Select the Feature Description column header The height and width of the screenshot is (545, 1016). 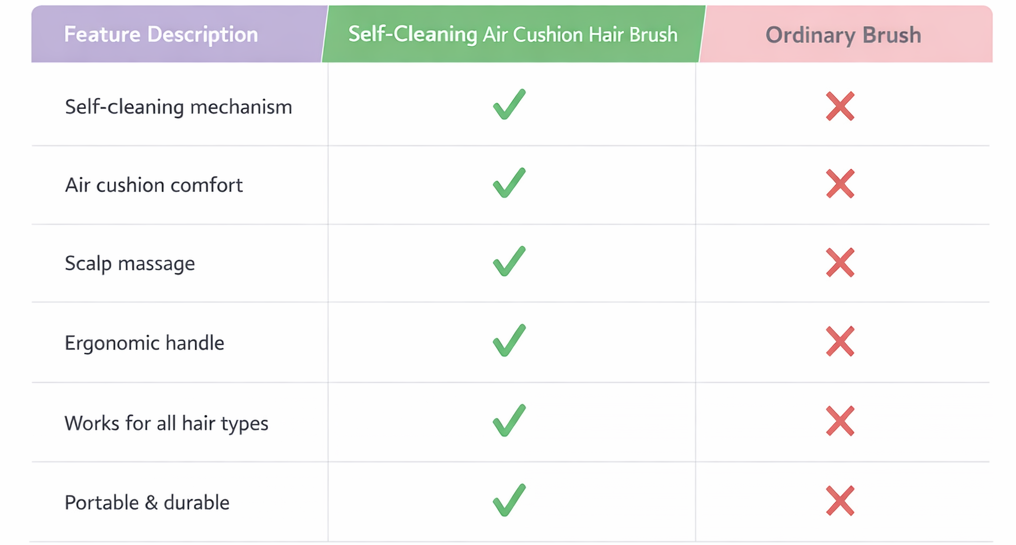coord(161,34)
